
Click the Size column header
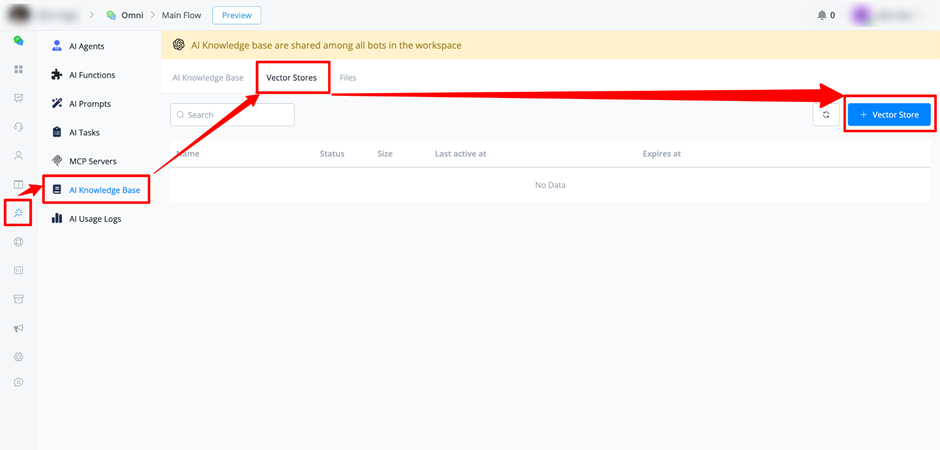tap(385, 154)
